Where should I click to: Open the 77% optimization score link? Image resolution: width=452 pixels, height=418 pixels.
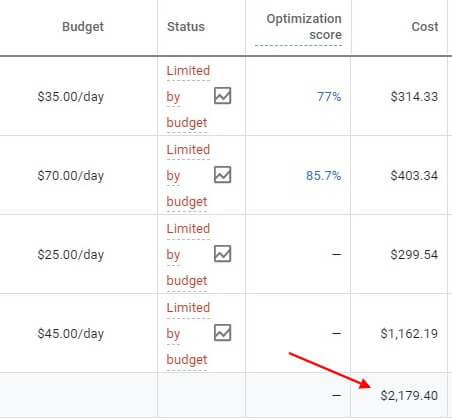coord(329,97)
